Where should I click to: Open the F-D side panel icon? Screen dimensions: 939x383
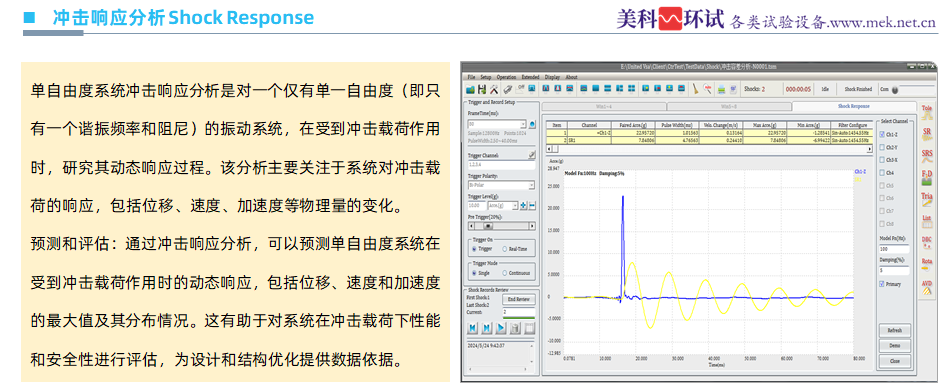coord(927,178)
